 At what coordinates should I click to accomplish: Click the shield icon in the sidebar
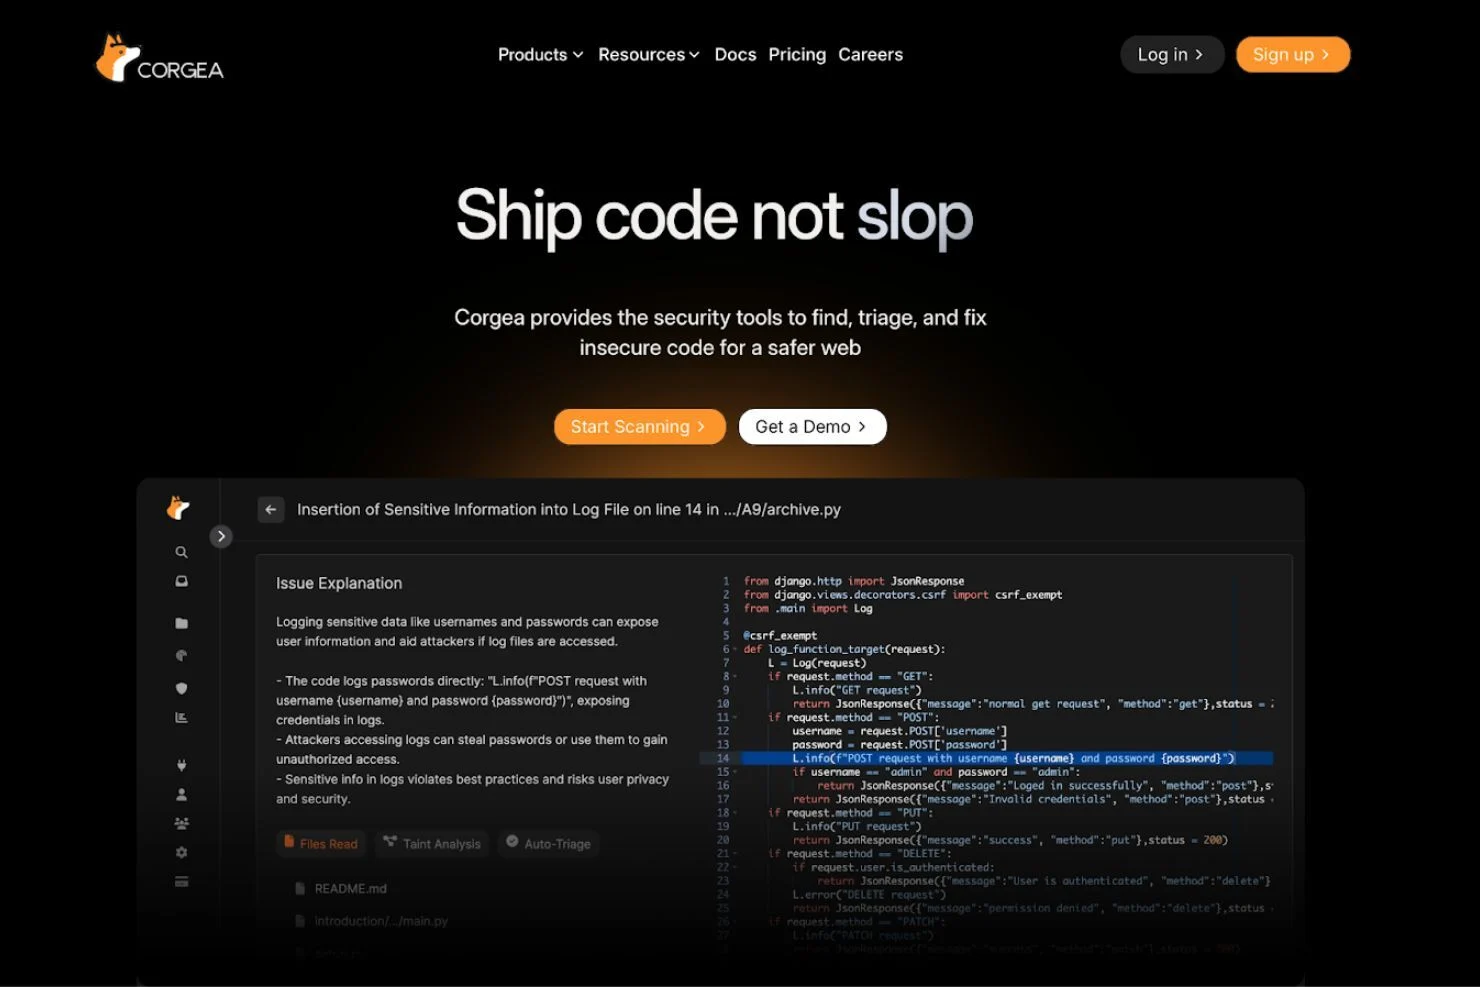click(181, 688)
